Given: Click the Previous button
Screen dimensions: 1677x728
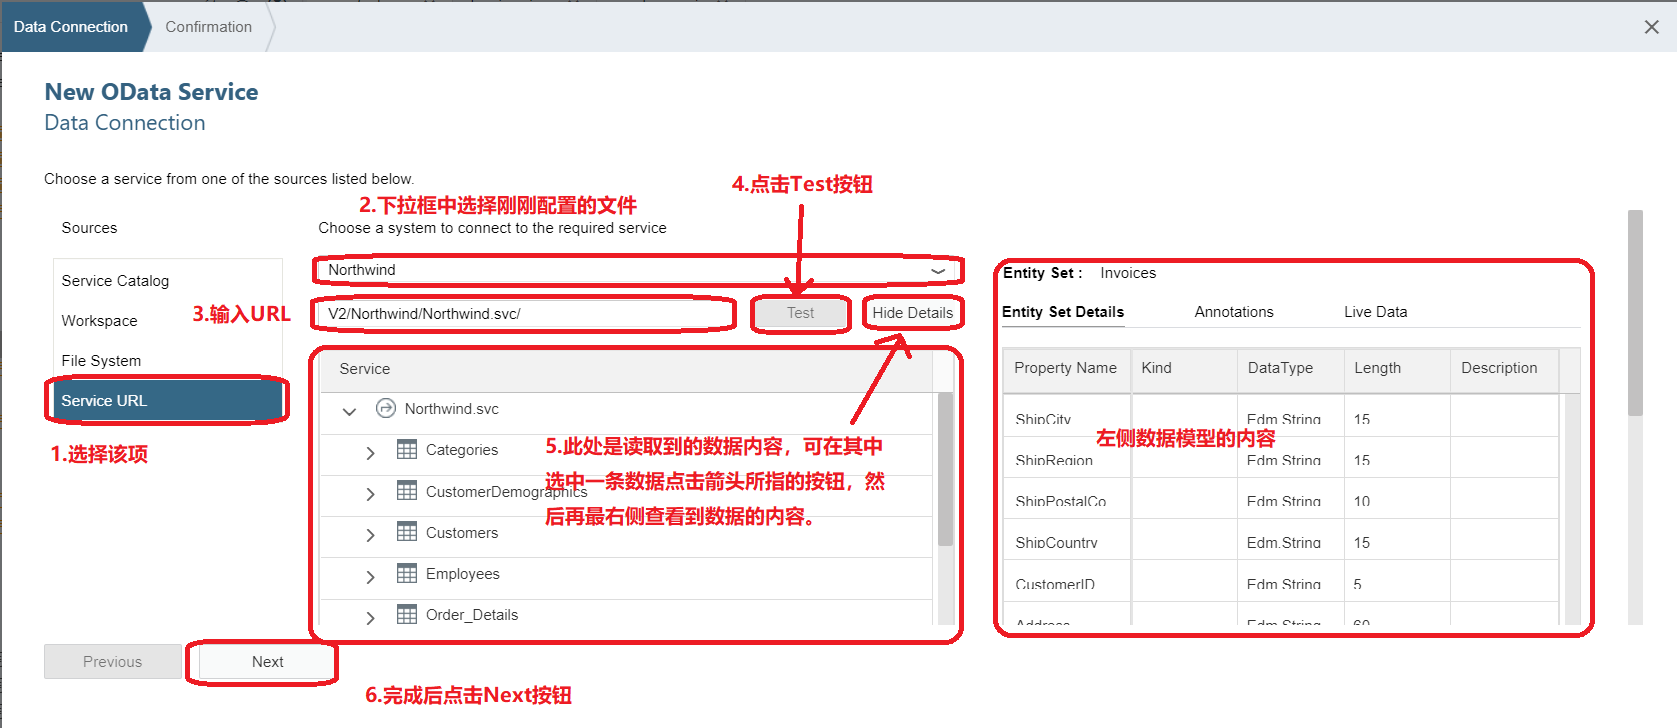Looking at the screenshot, I should [x=112, y=662].
